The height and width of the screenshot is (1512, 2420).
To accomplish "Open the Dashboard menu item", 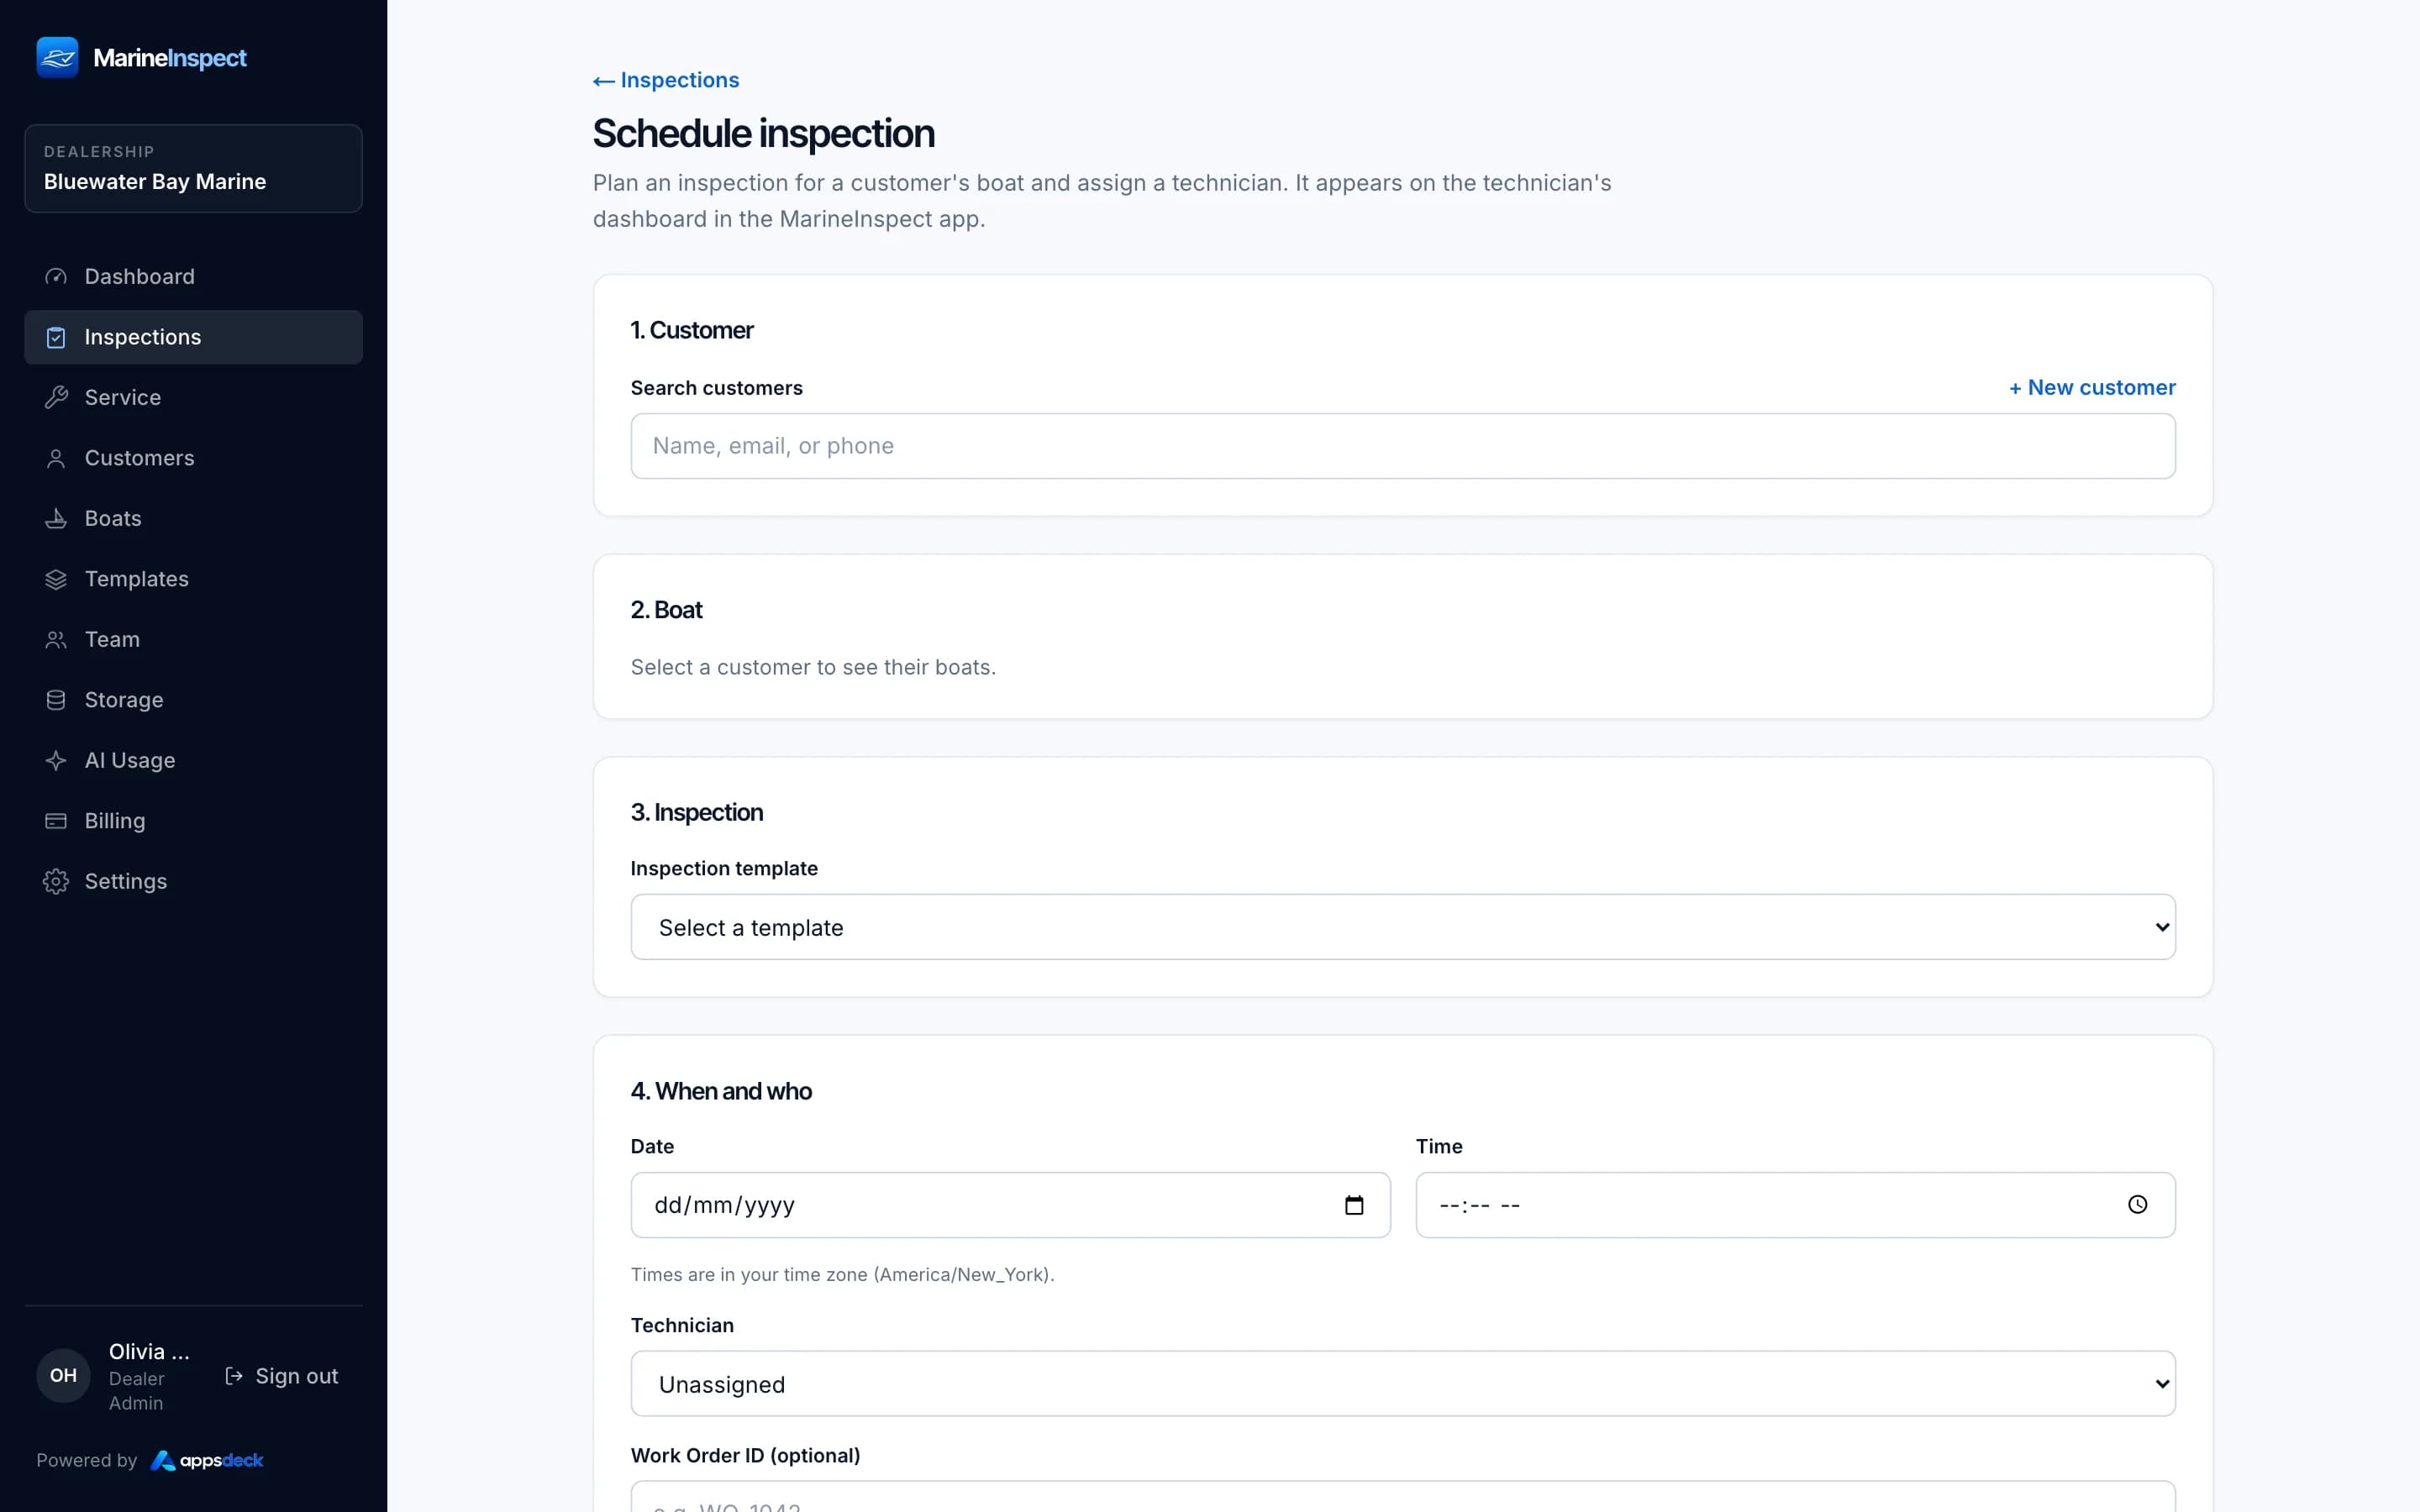I will coord(193,277).
